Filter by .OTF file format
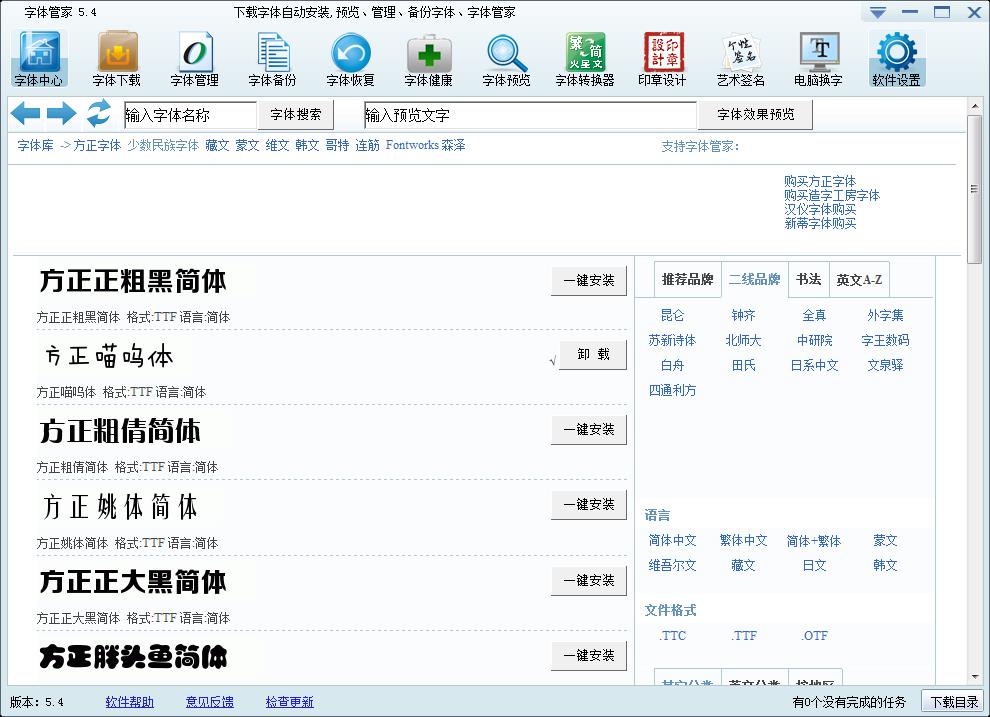Viewport: 990px width, 717px height. [814, 636]
